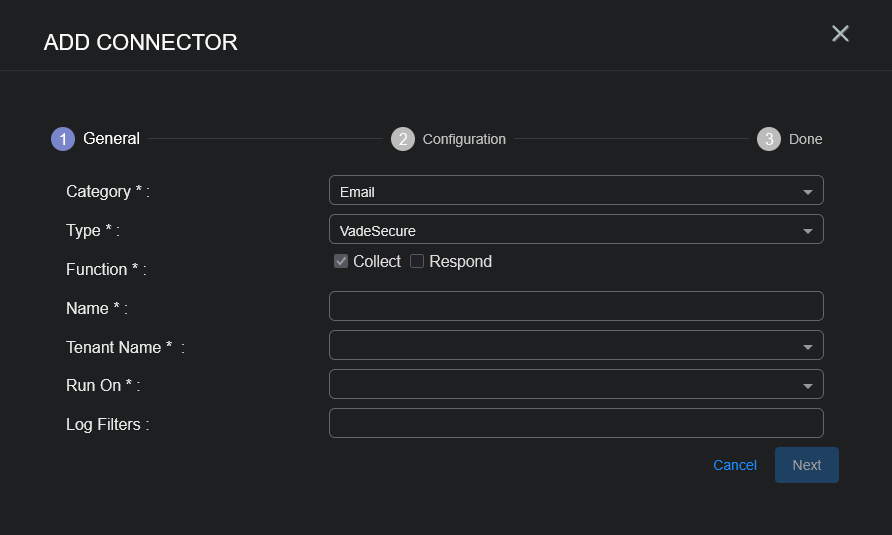Click the Type field's dropdown arrow
The height and width of the screenshot is (535, 892).
click(x=807, y=231)
